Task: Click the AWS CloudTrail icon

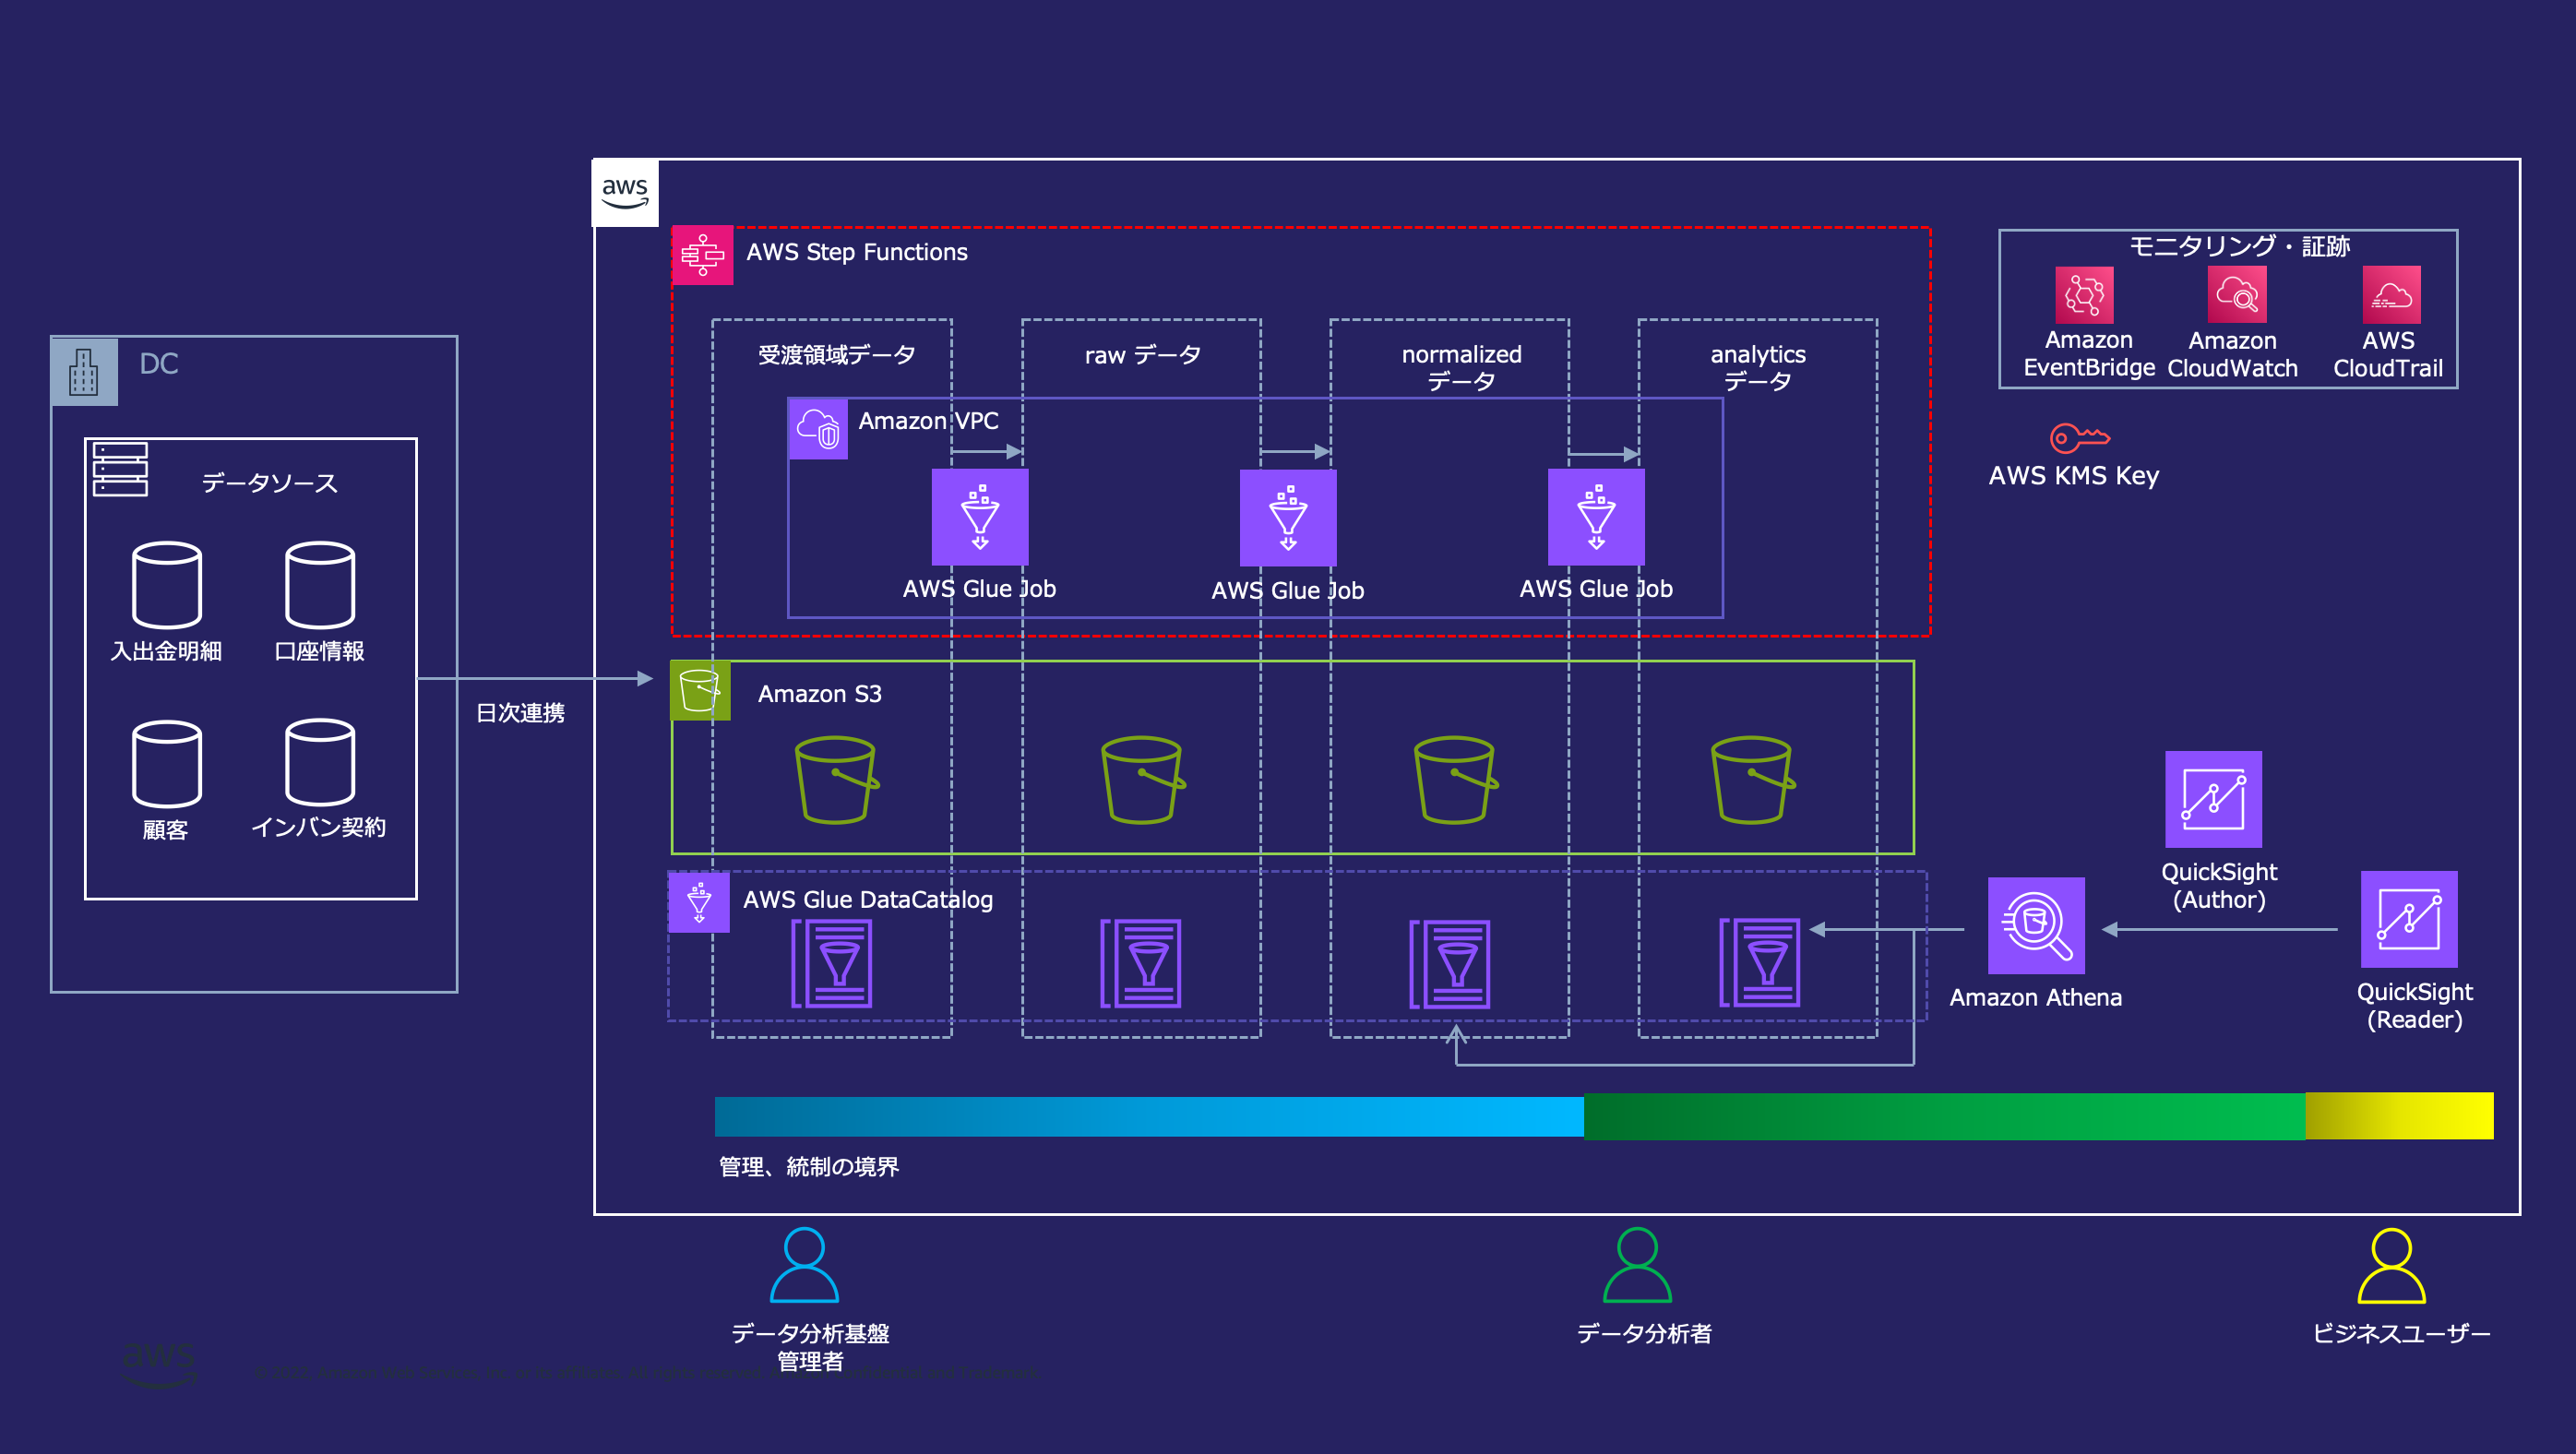Action: (x=2392, y=295)
